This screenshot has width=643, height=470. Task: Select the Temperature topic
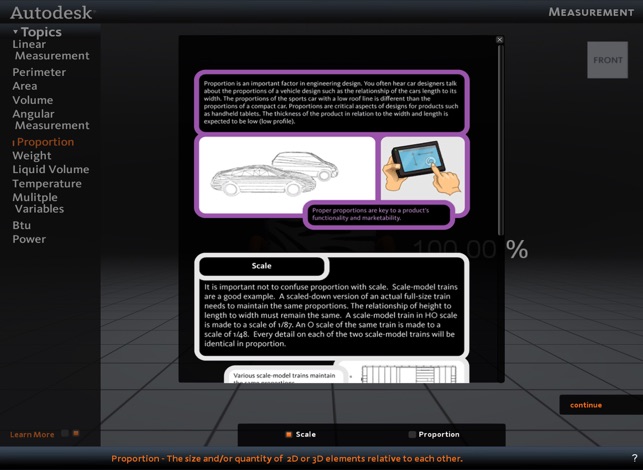coord(47,184)
